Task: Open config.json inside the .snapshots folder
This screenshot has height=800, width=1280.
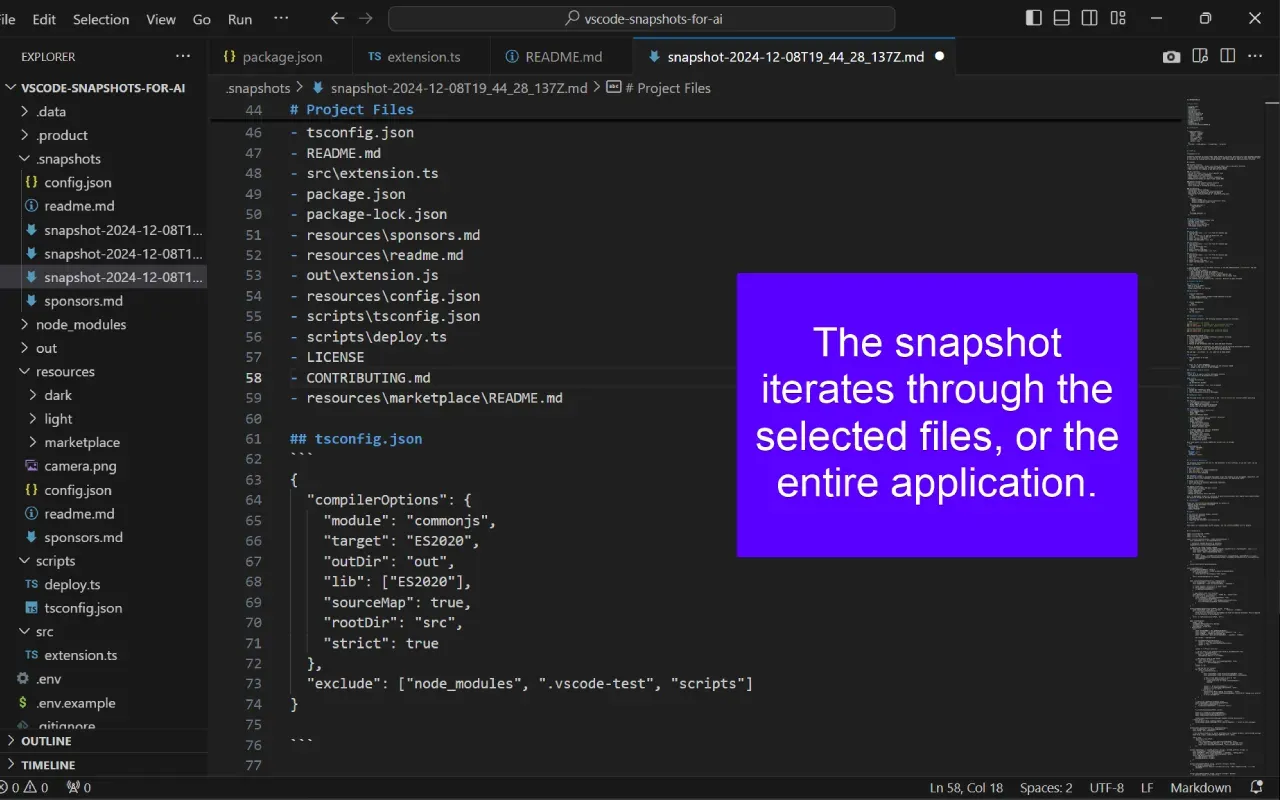Action: pos(77,182)
